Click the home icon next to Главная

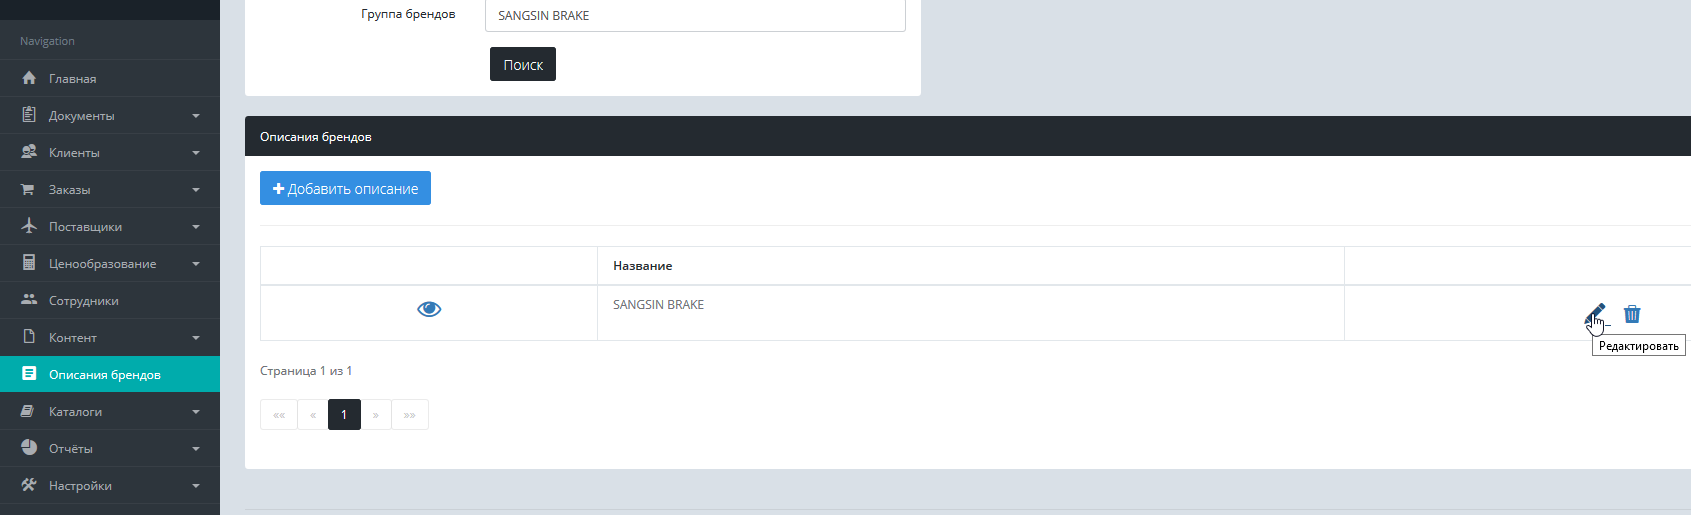(29, 78)
